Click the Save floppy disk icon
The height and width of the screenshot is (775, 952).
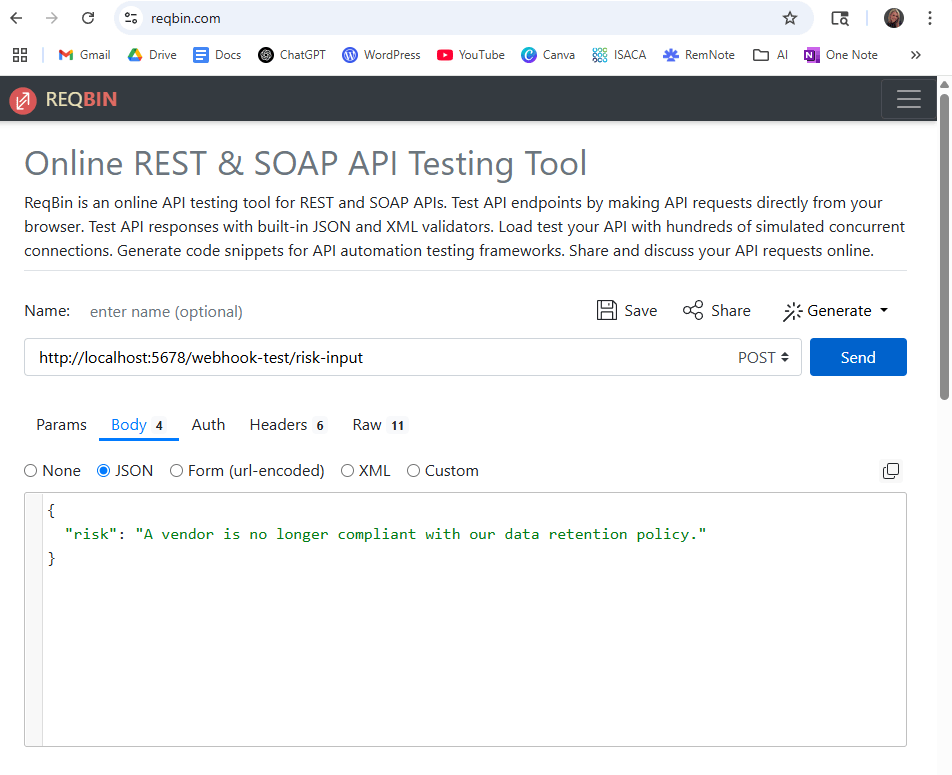tap(606, 311)
